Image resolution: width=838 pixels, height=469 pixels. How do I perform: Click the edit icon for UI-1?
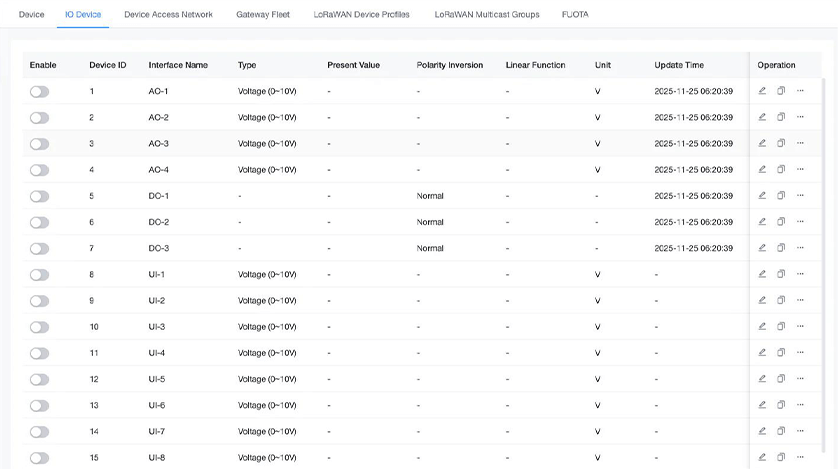762,274
